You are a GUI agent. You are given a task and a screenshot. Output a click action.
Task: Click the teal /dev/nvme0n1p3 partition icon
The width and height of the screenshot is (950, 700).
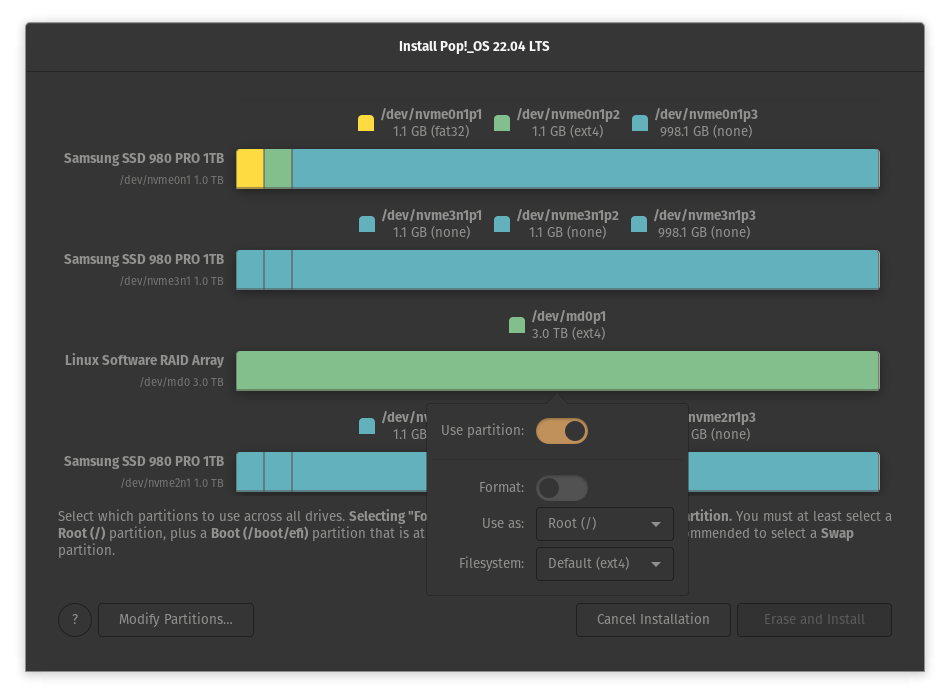point(639,122)
